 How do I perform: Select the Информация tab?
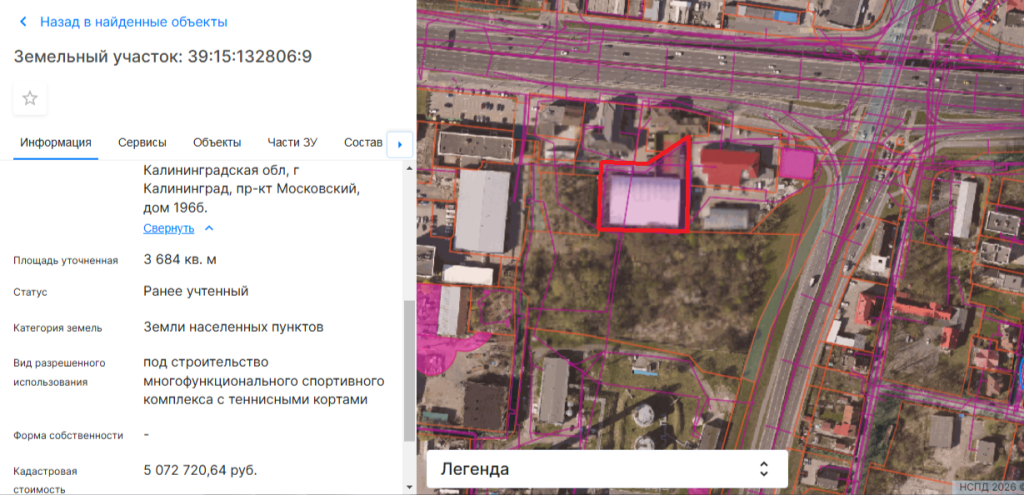pos(56,143)
